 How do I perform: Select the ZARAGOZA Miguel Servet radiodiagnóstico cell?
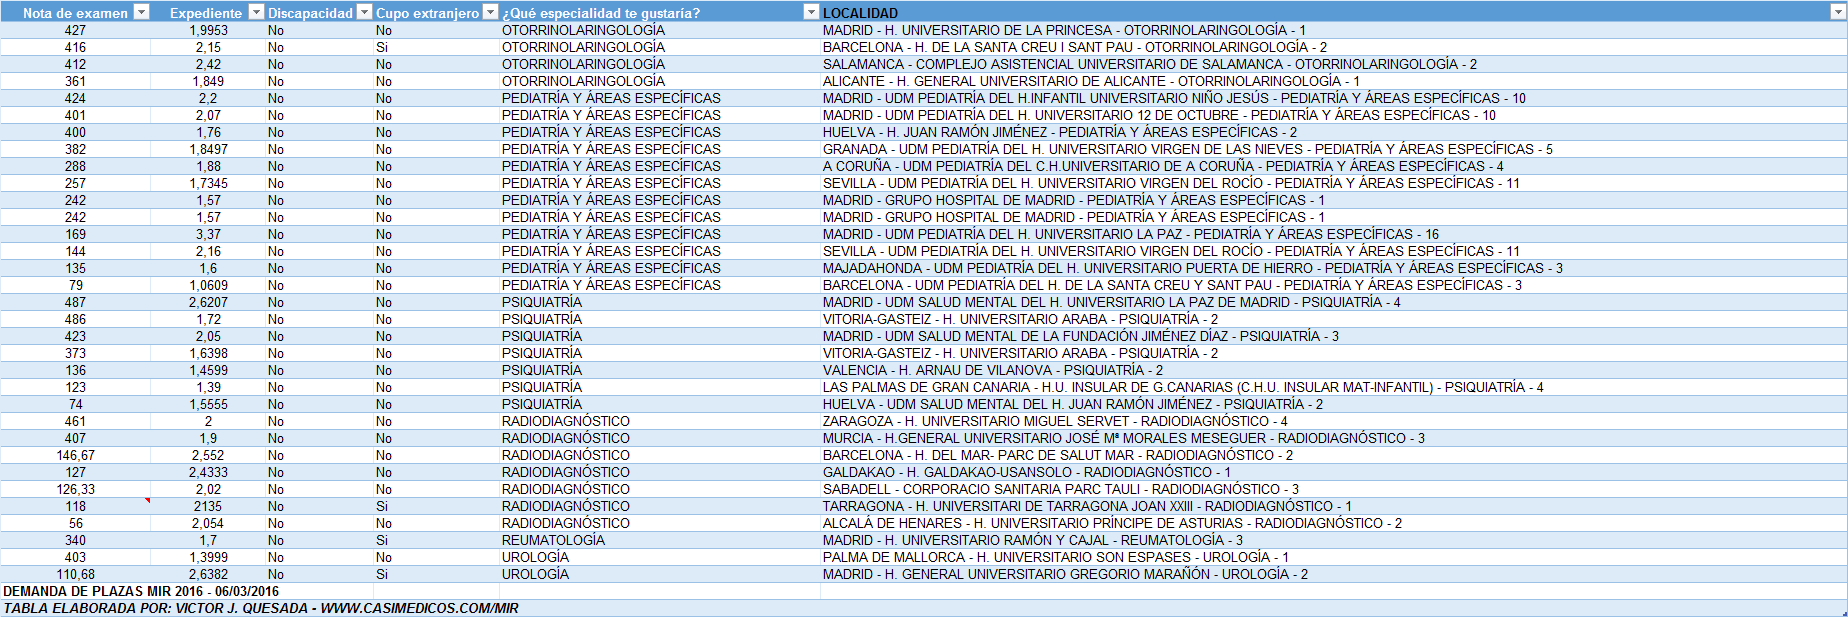click(x=1333, y=421)
